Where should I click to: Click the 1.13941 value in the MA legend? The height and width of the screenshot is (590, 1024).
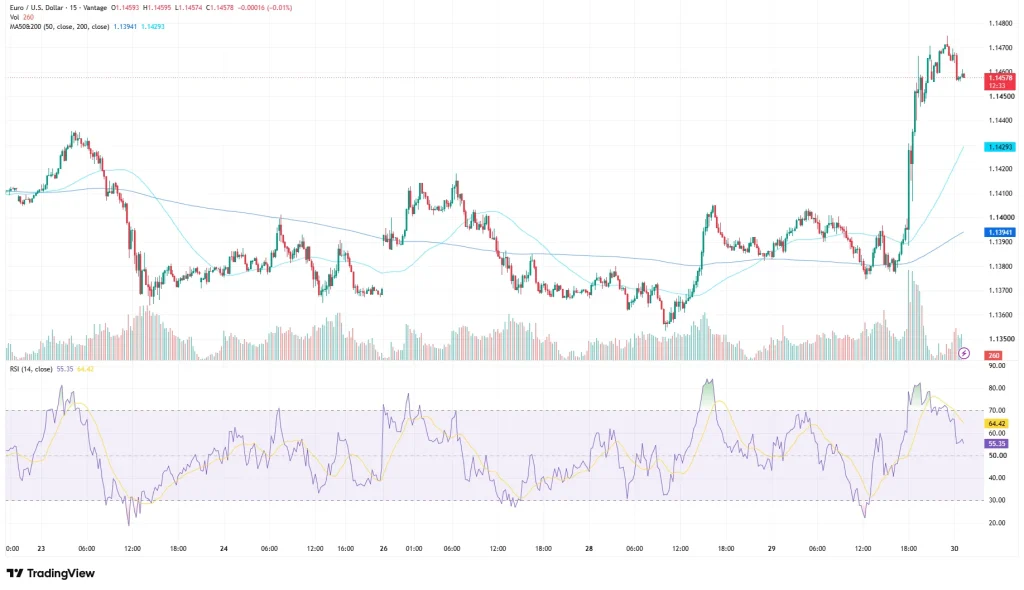click(x=125, y=27)
